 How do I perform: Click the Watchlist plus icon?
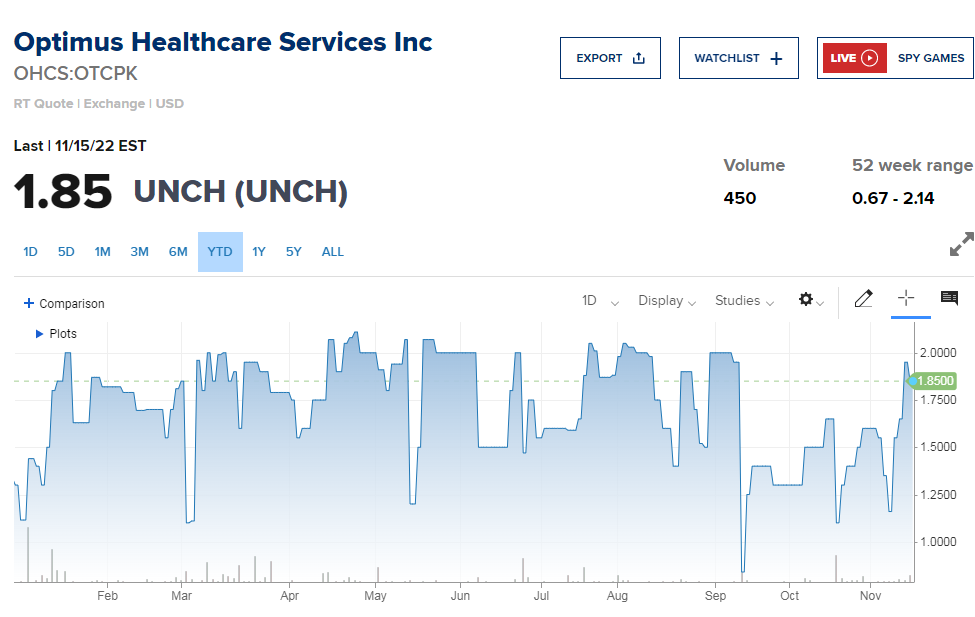coord(776,58)
